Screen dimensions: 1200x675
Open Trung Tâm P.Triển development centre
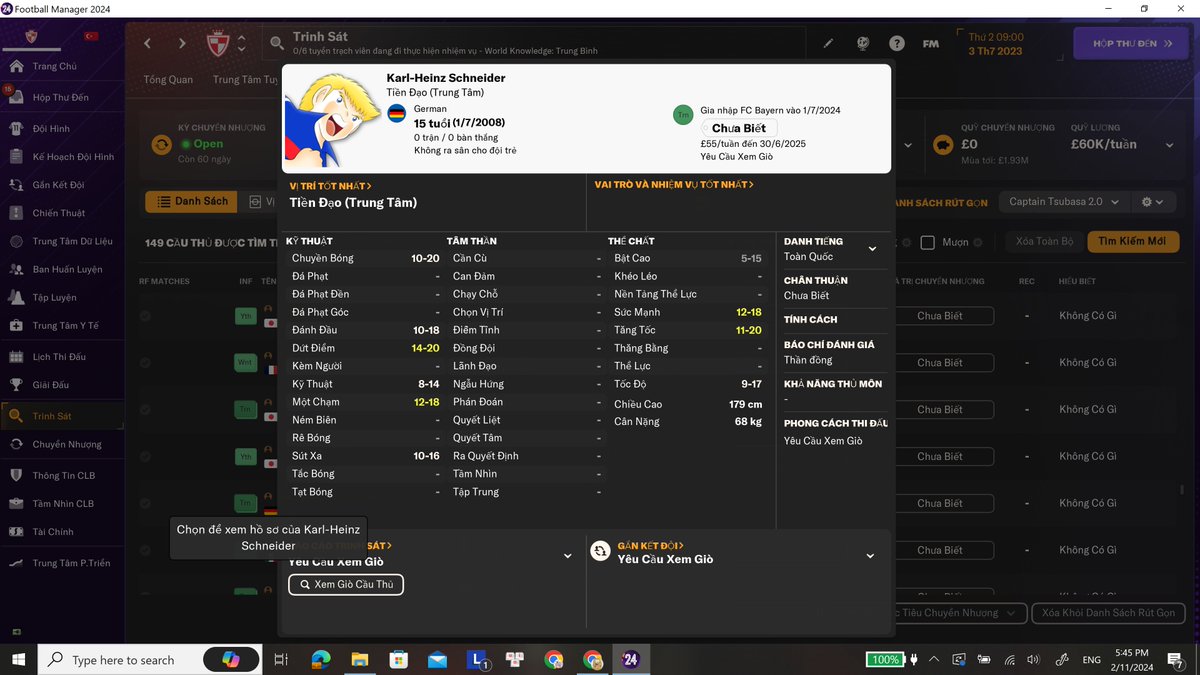(x=62, y=563)
